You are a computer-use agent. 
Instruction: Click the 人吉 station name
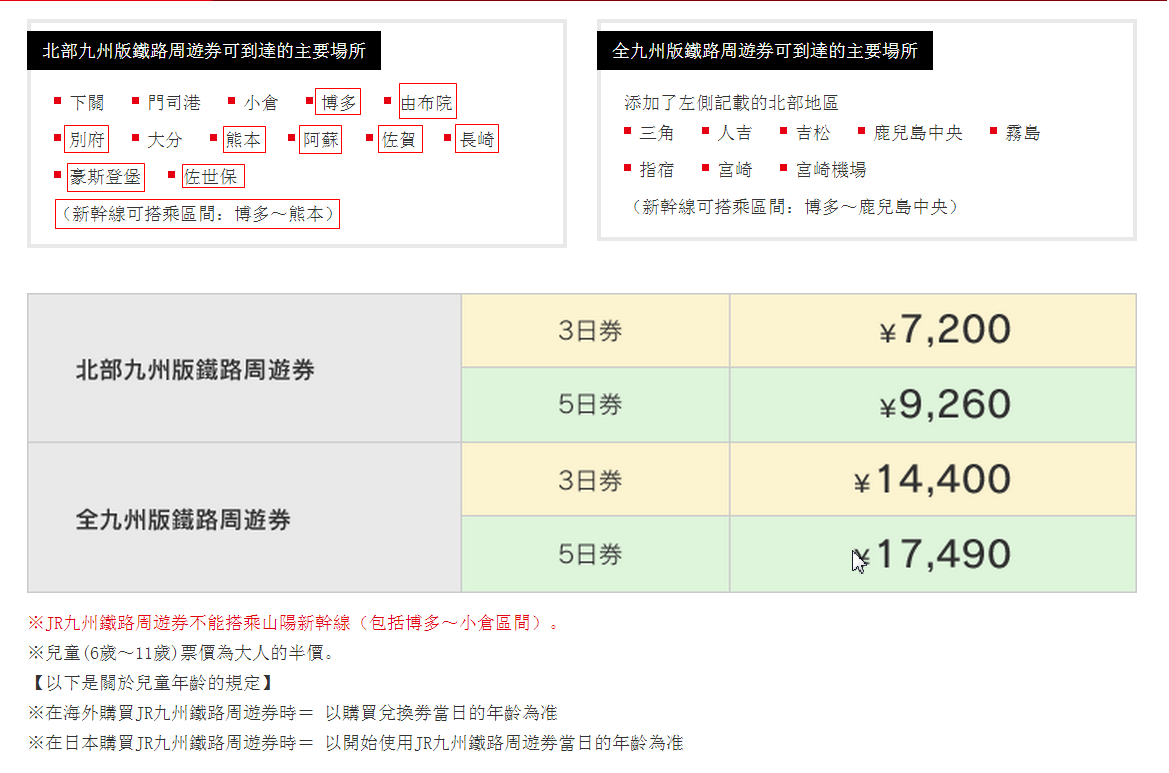[734, 133]
